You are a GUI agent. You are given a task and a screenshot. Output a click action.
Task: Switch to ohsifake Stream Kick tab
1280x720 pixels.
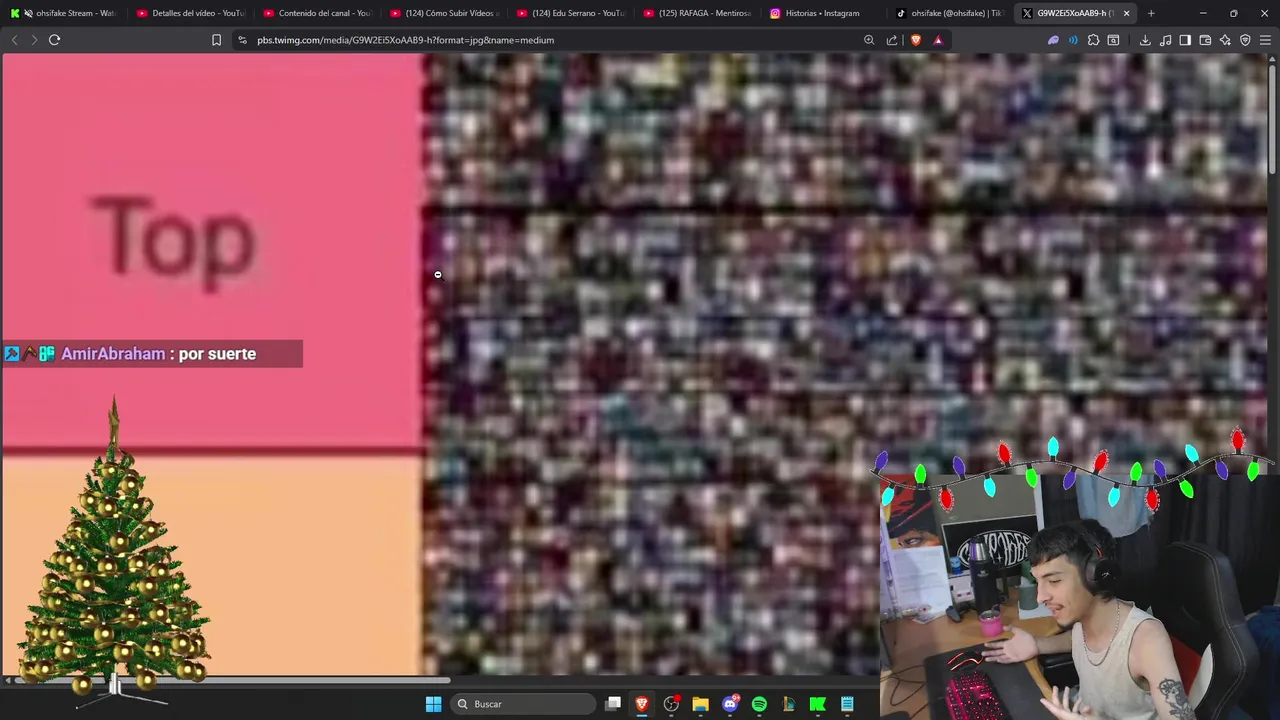[x=64, y=13]
